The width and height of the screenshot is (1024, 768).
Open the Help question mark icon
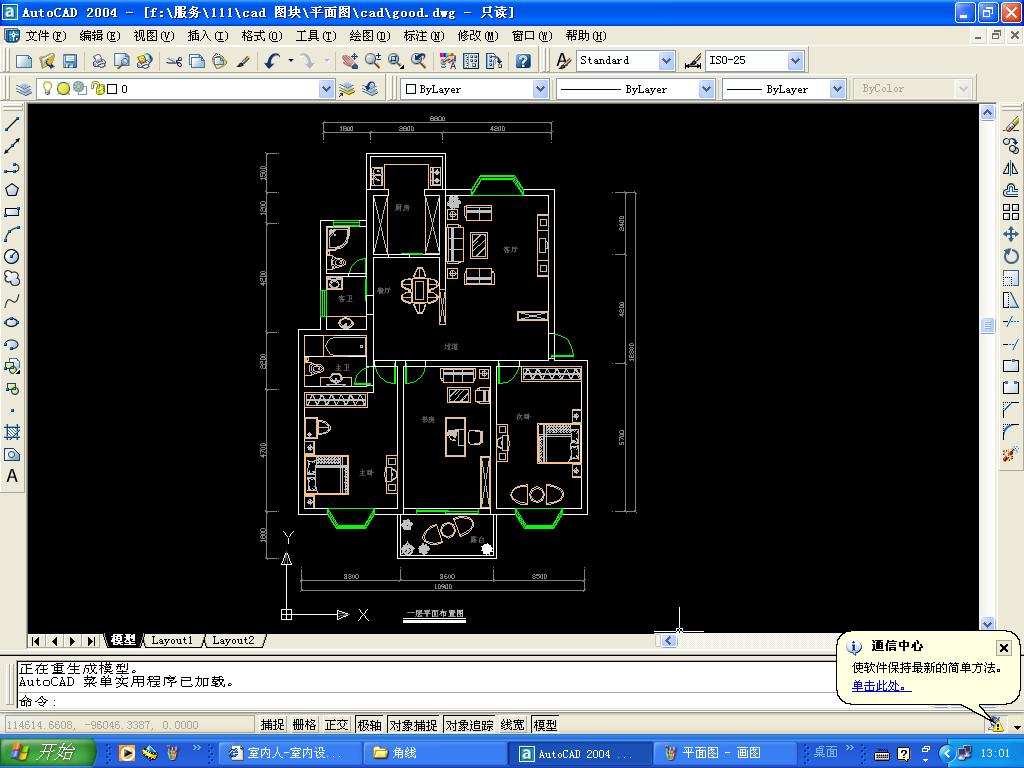click(523, 61)
